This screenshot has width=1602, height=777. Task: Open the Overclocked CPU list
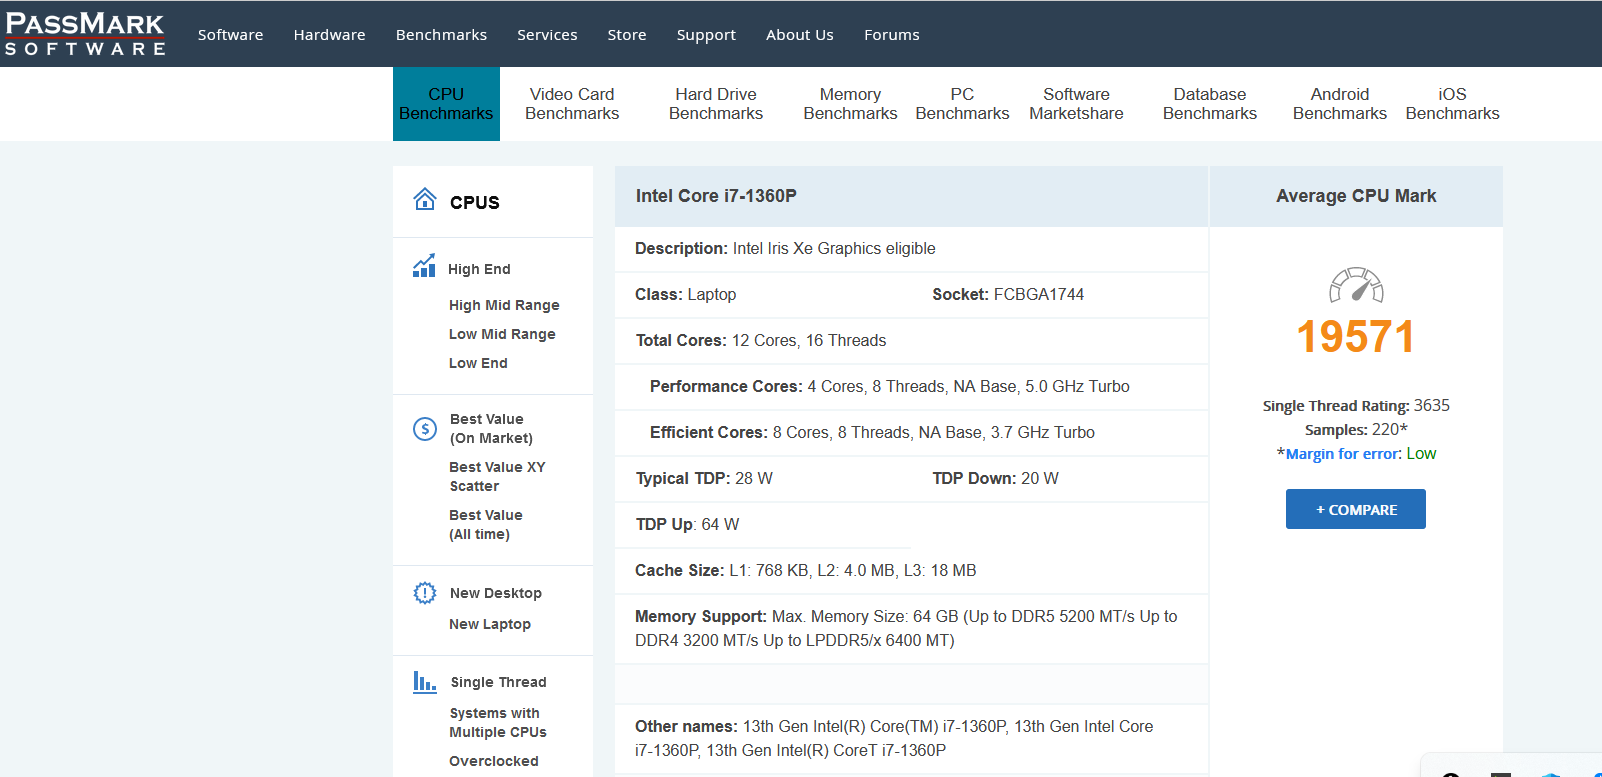tap(494, 761)
